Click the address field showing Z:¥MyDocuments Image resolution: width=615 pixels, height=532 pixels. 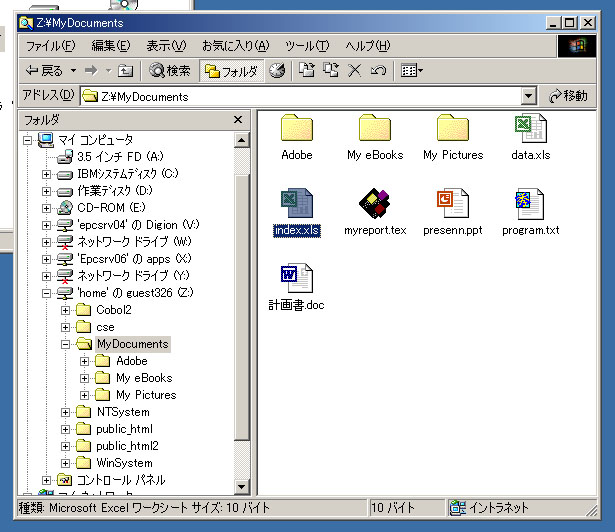click(x=301, y=97)
